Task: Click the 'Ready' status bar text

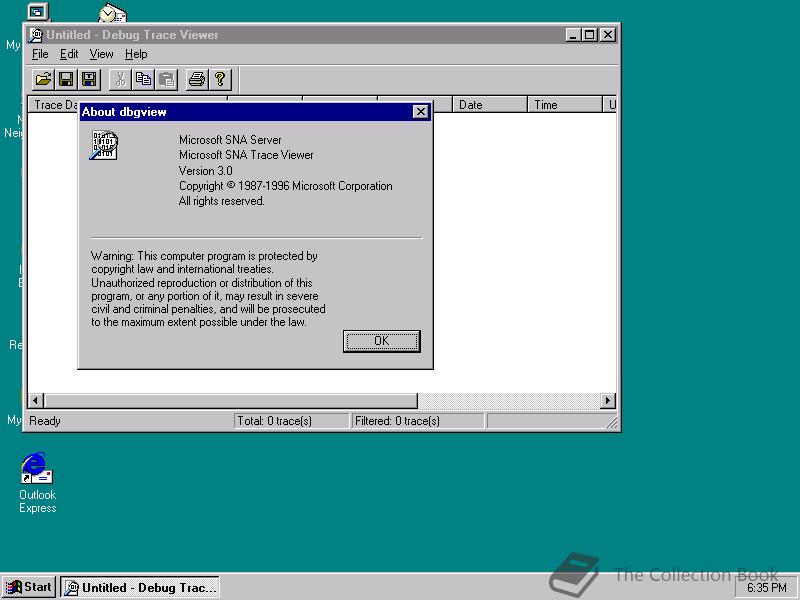Action: tap(45, 421)
